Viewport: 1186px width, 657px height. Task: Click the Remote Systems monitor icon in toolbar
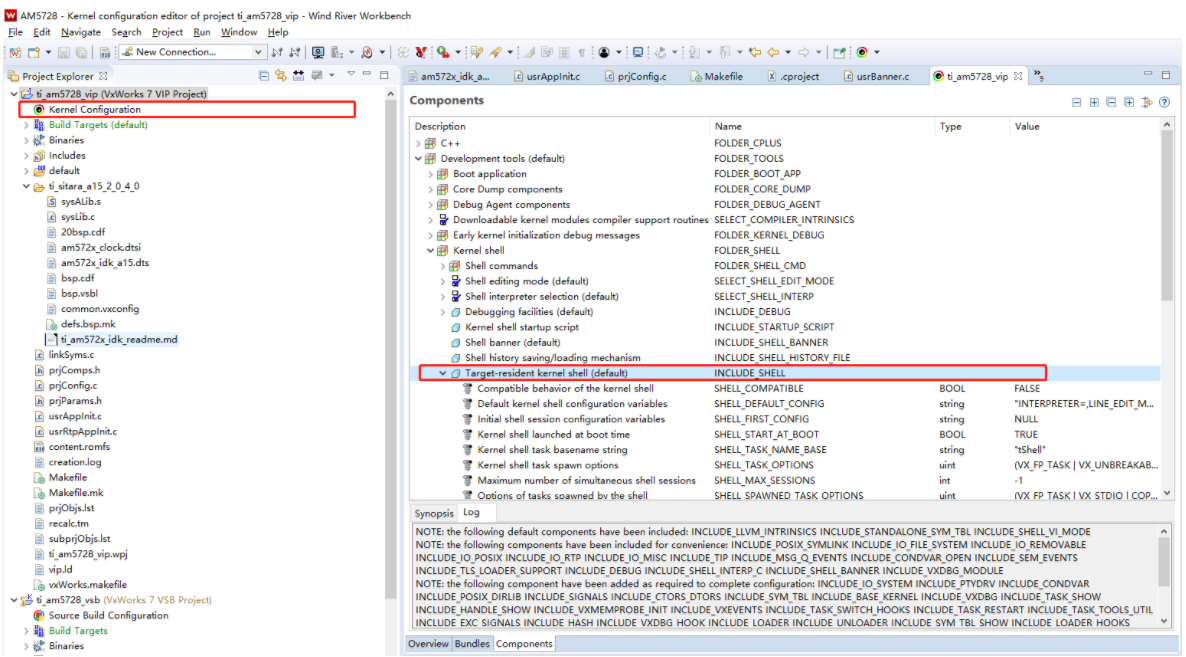[x=316, y=51]
